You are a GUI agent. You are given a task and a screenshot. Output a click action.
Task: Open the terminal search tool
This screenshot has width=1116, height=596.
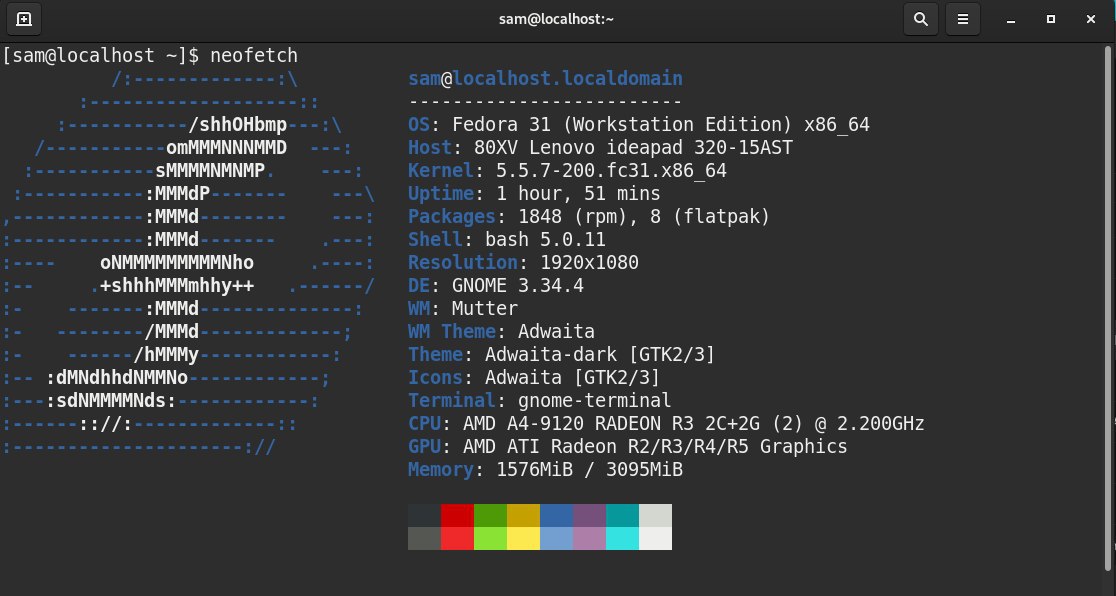pyautogui.click(x=920, y=19)
